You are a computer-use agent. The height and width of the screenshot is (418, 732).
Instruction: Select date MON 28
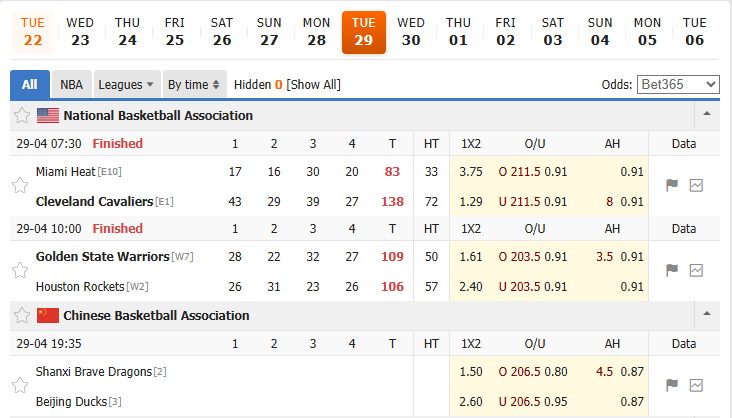click(x=317, y=32)
